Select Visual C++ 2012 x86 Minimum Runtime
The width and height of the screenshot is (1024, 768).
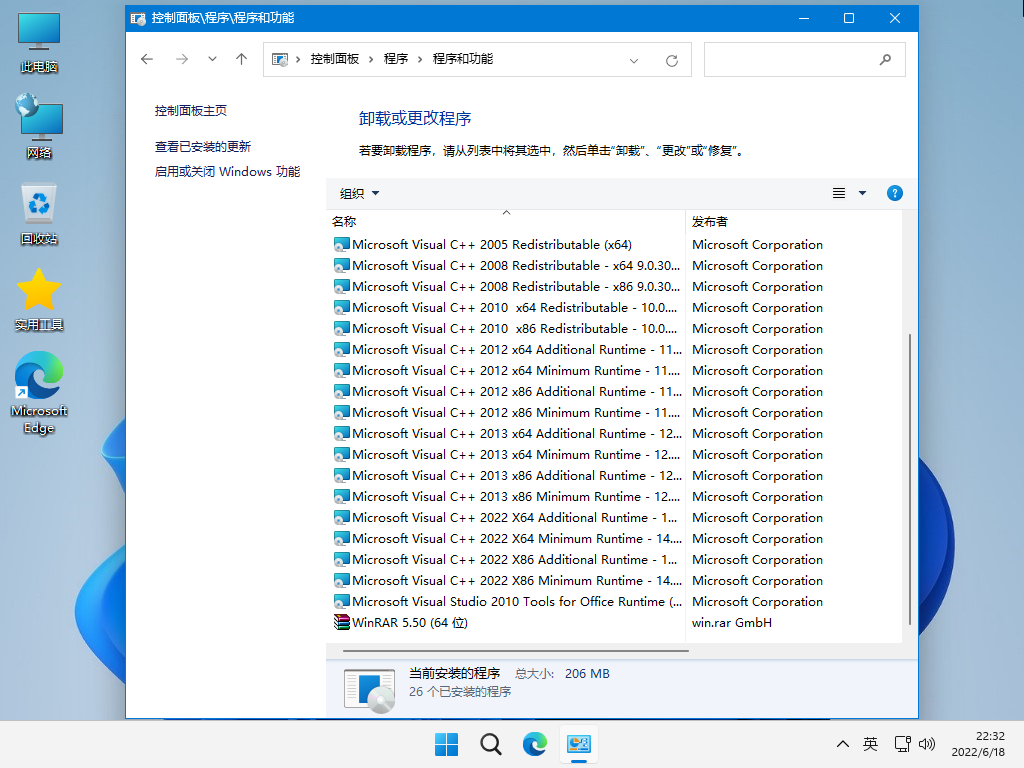click(507, 413)
